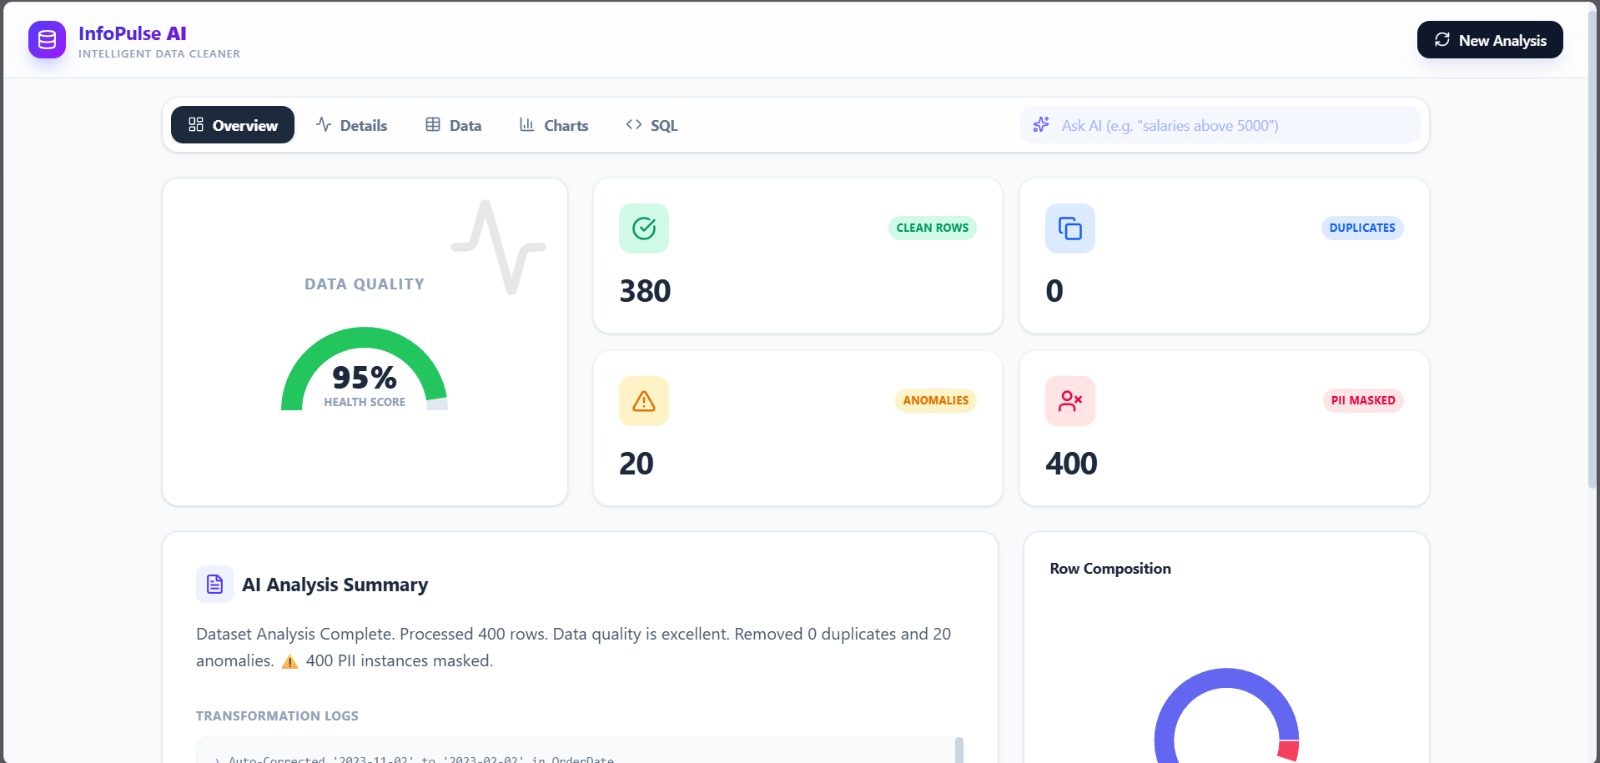Click the red PII Masked user icon
The image size is (1600, 763).
tap(1070, 401)
